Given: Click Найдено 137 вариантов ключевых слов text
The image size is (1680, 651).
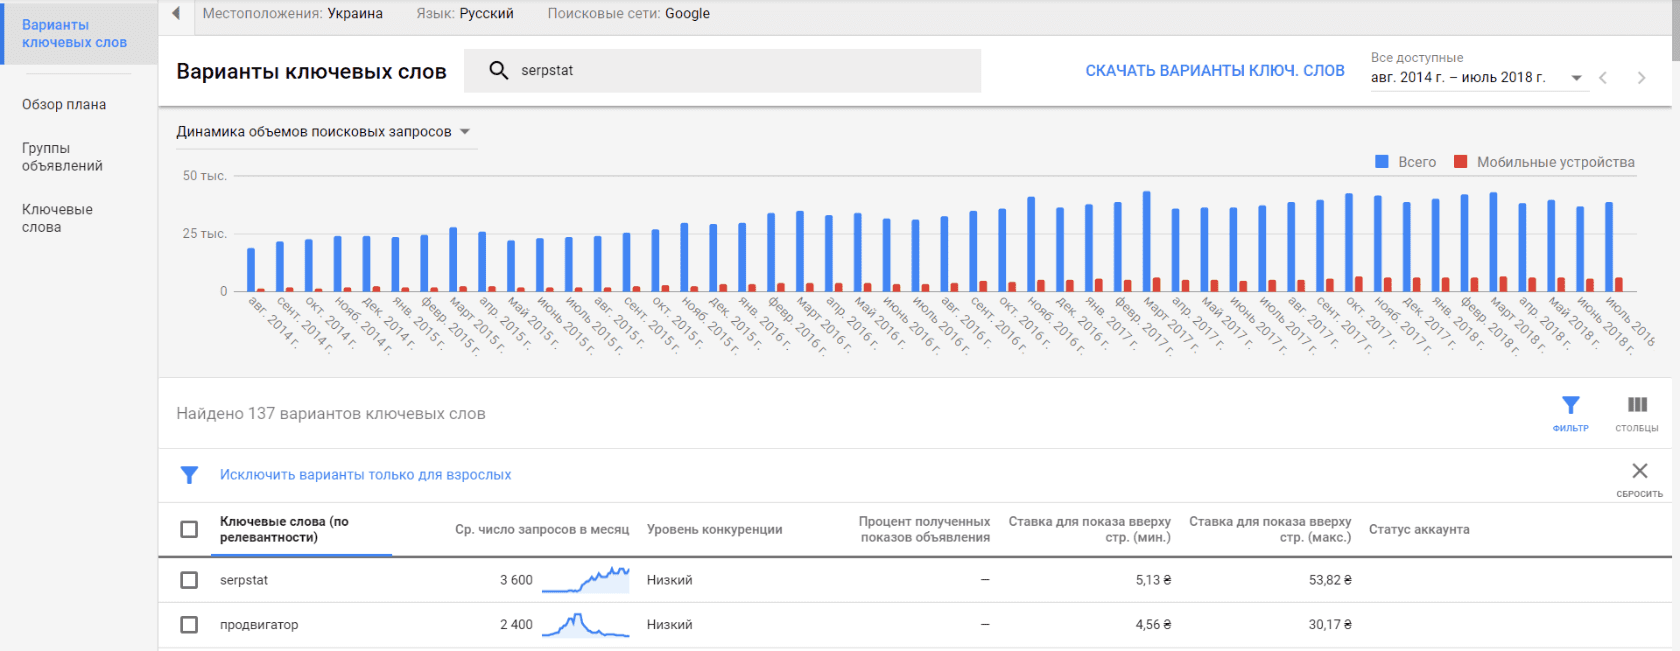Looking at the screenshot, I should [331, 414].
